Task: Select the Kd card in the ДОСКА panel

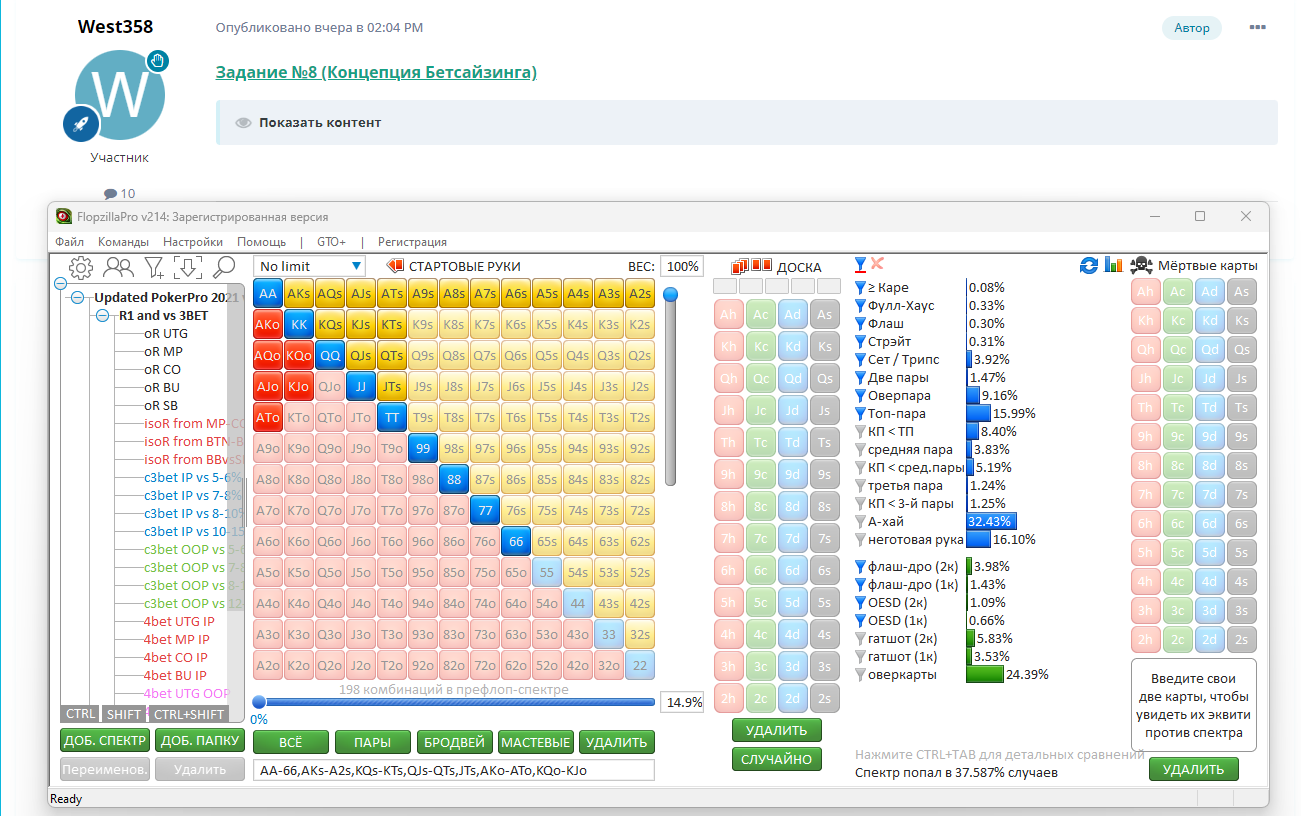Action: click(x=792, y=346)
